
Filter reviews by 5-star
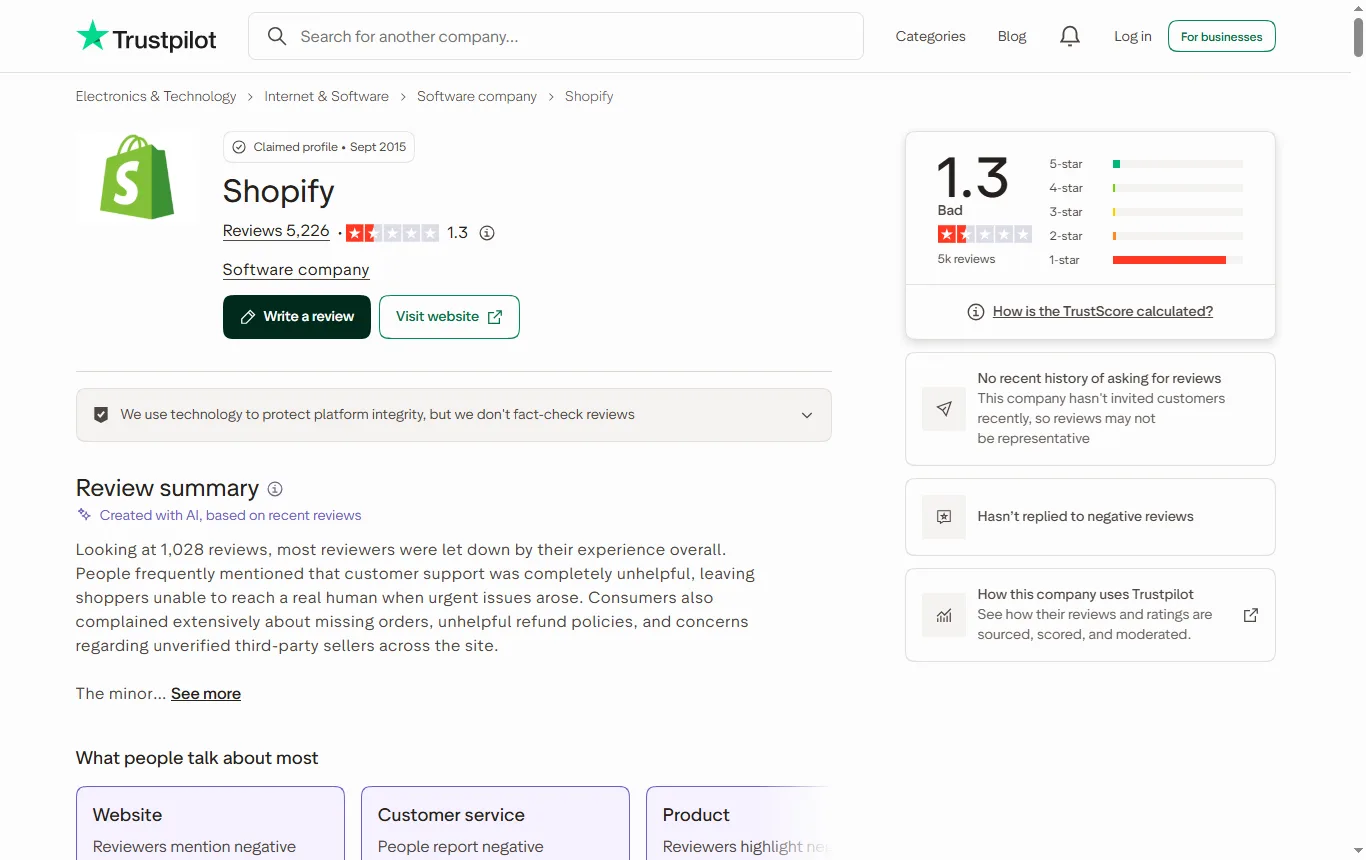pos(1146,164)
